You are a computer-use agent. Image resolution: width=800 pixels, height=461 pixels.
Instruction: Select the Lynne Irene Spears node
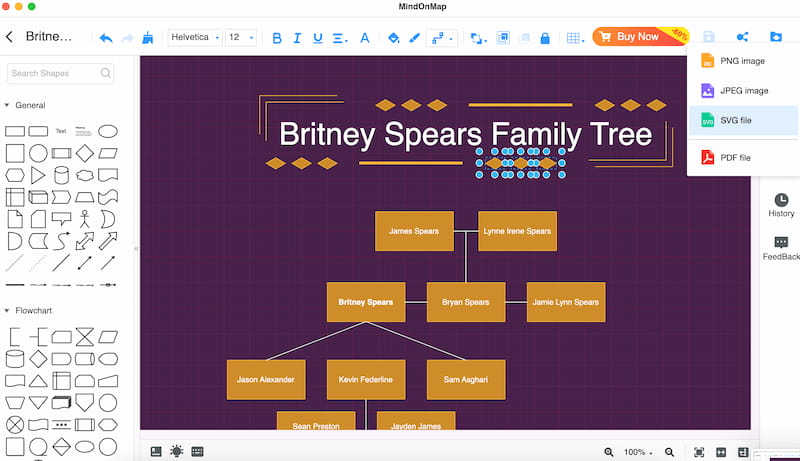517,231
